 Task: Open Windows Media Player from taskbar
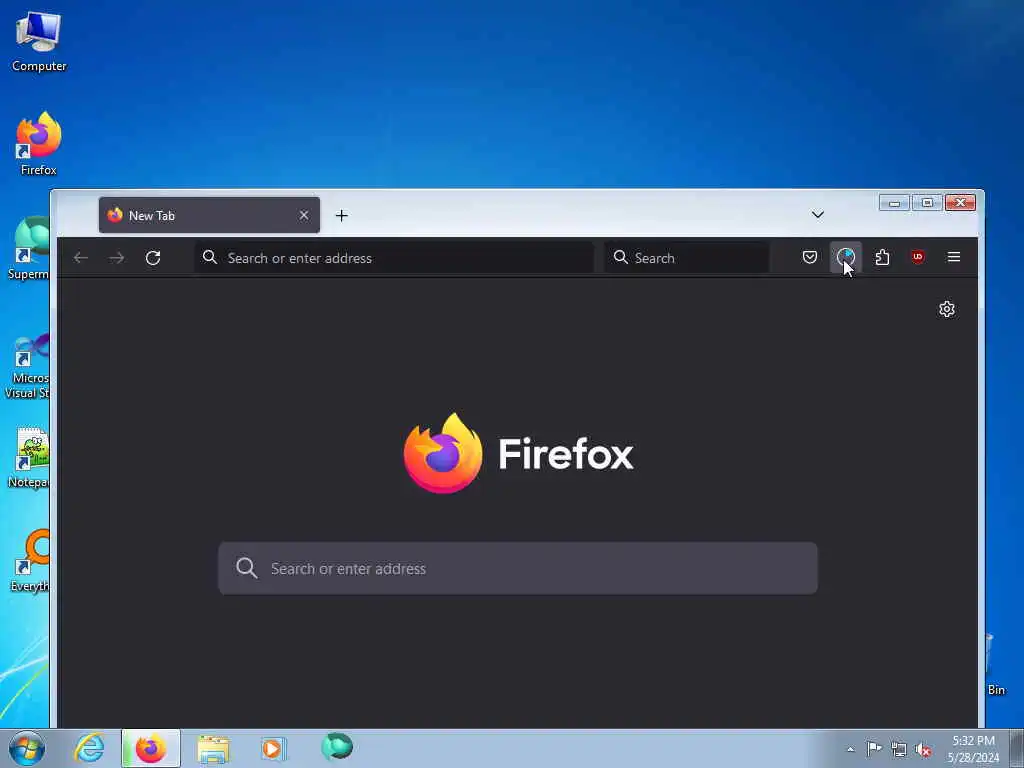pyautogui.click(x=272, y=748)
